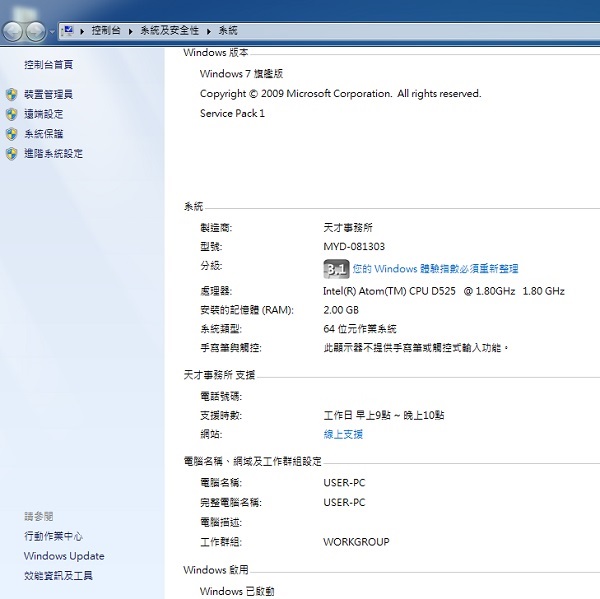Open 控制台首頁 link
The height and width of the screenshot is (599, 600).
[x=49, y=65]
